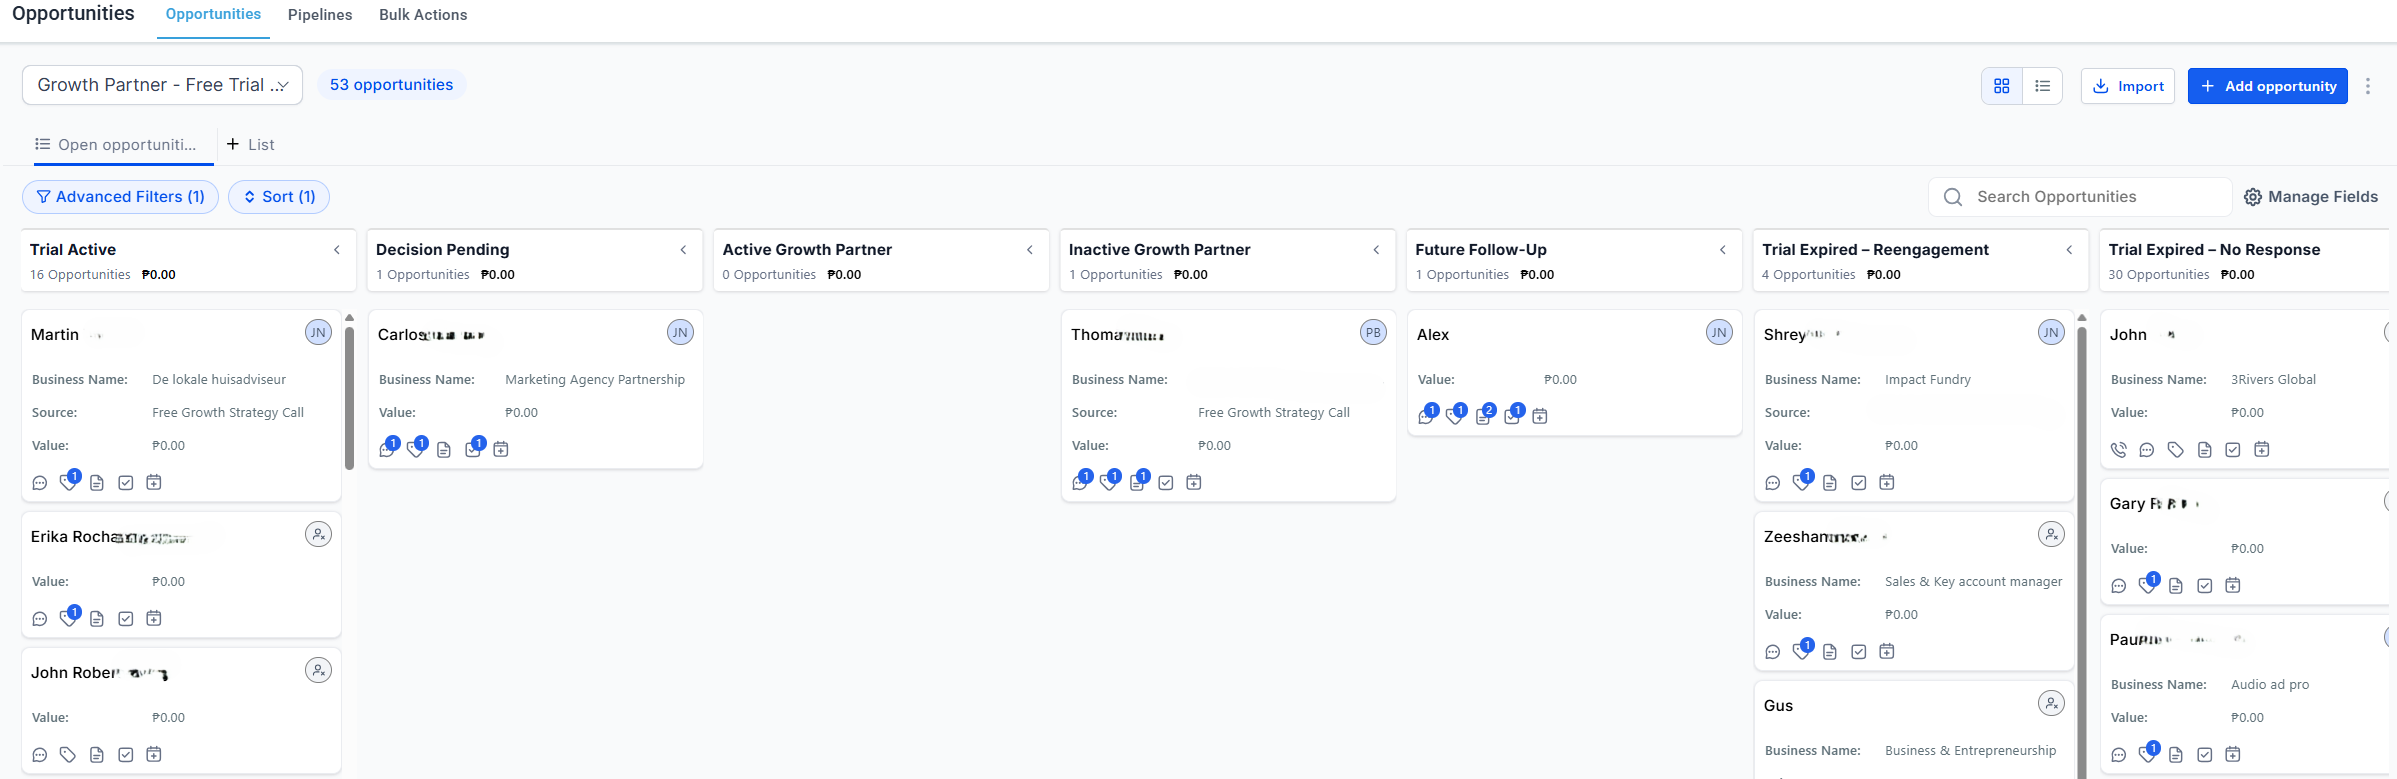Click '3Rivers Global' business name text
The image size is (2397, 779).
[2273, 380]
